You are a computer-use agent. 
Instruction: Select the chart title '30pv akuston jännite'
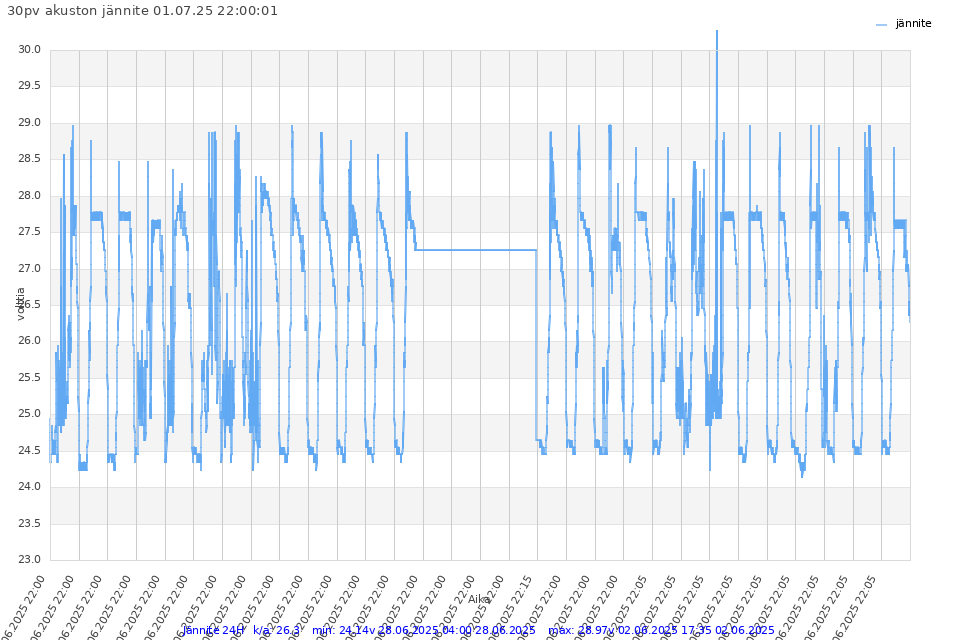140,10
